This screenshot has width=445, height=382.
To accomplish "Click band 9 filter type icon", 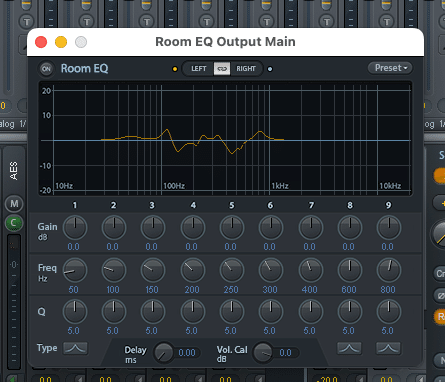I will pyautogui.click(x=388, y=348).
